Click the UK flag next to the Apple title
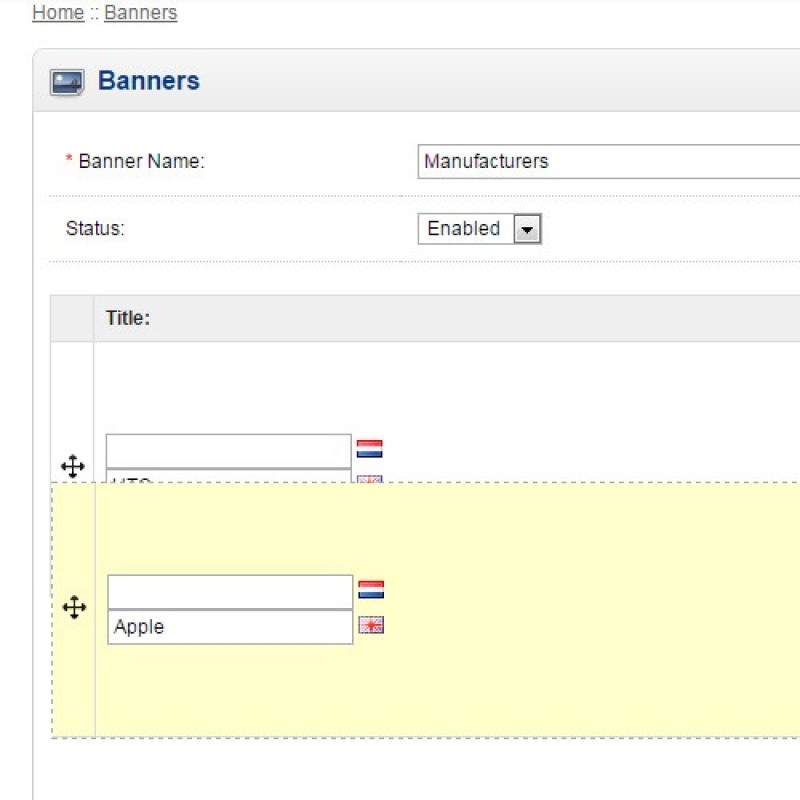The height and width of the screenshot is (800, 800). pyautogui.click(x=369, y=626)
